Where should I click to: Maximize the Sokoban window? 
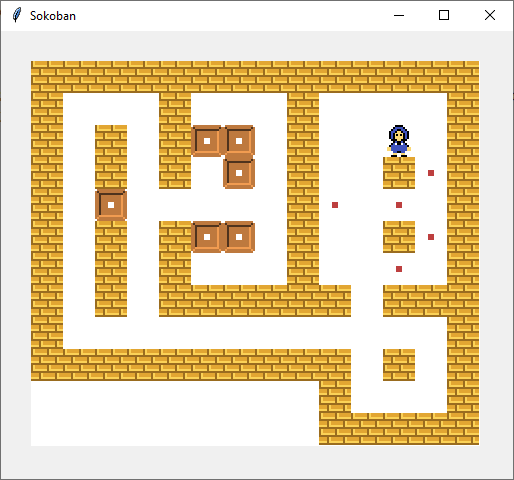pyautogui.click(x=444, y=15)
